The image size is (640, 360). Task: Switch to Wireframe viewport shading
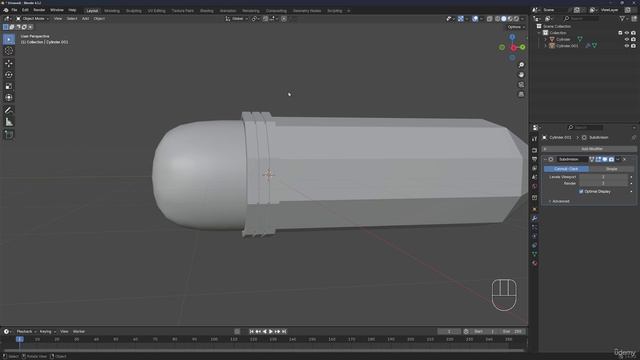tap(498, 19)
